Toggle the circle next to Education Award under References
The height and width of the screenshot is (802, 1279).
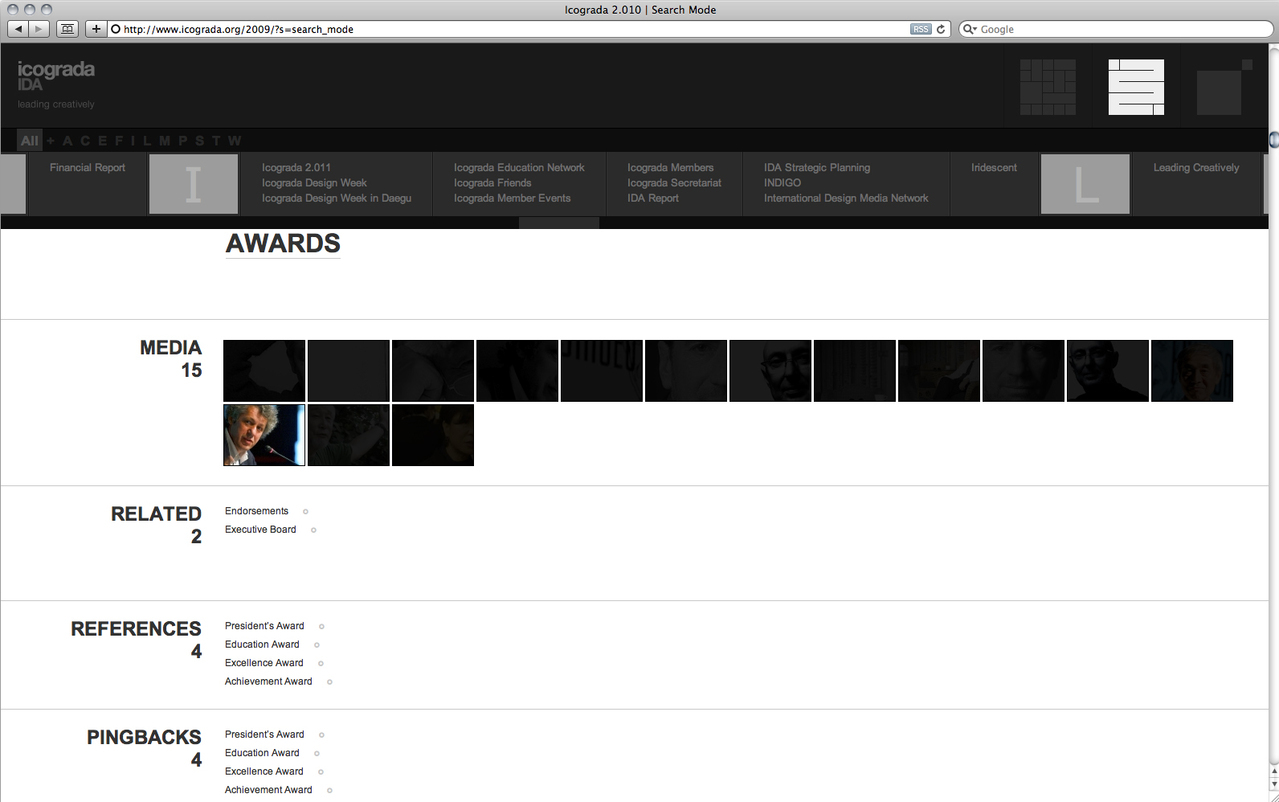coord(316,645)
